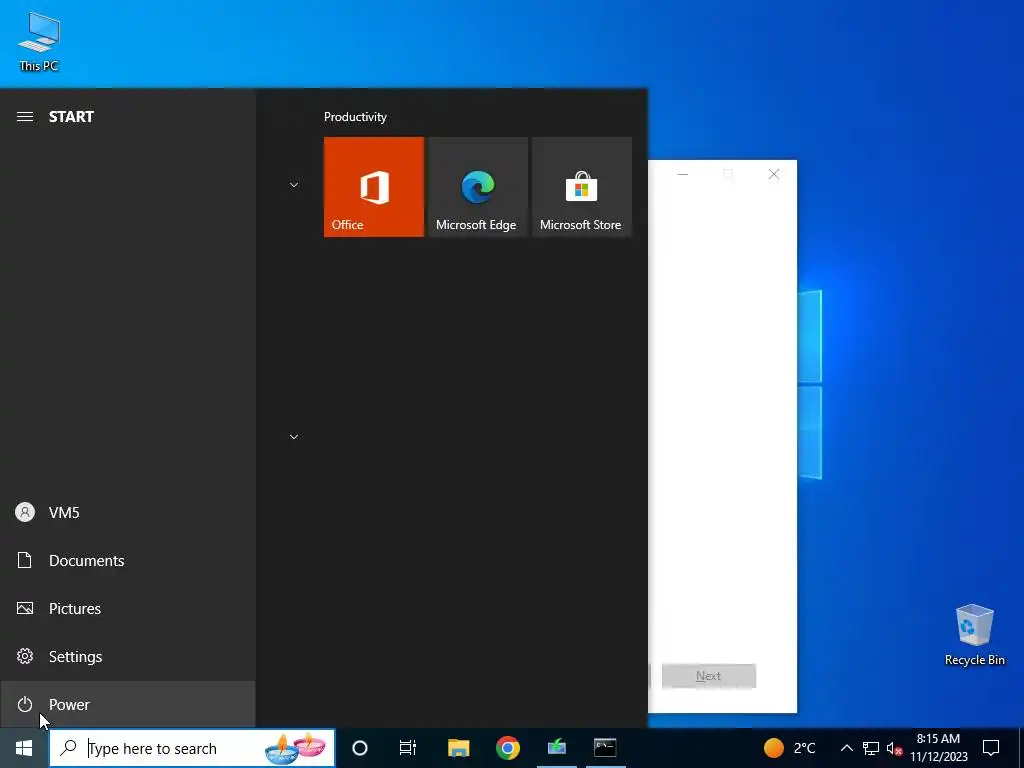Open Settings from Start menu
1024x768 pixels.
click(127, 656)
